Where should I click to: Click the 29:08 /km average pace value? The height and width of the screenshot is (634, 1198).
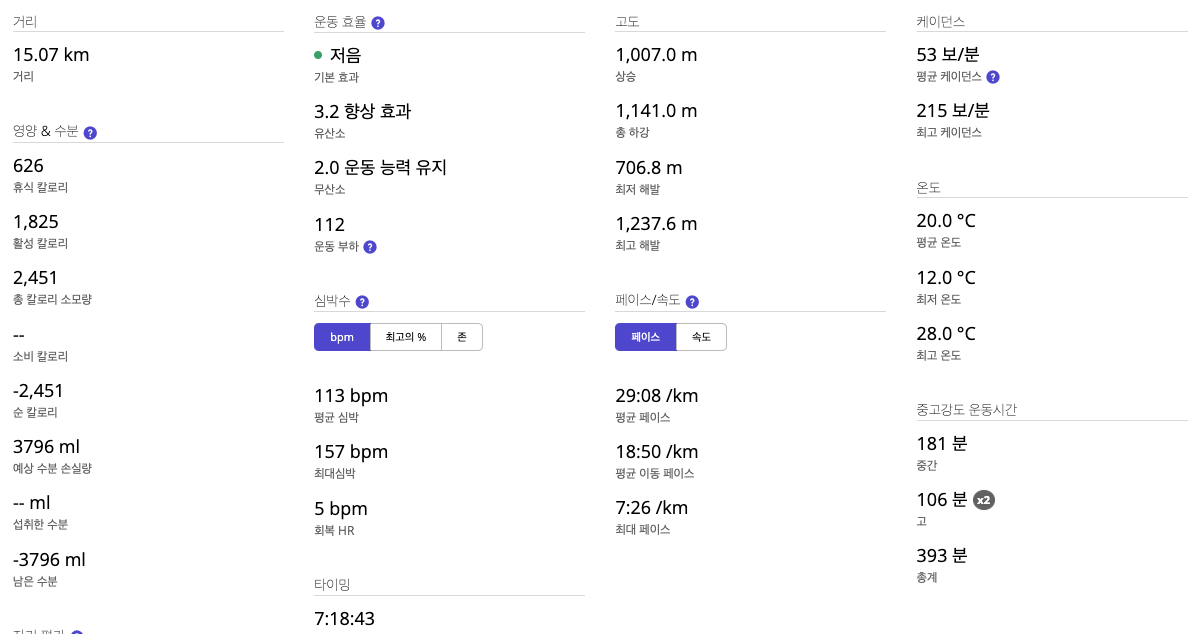656,396
